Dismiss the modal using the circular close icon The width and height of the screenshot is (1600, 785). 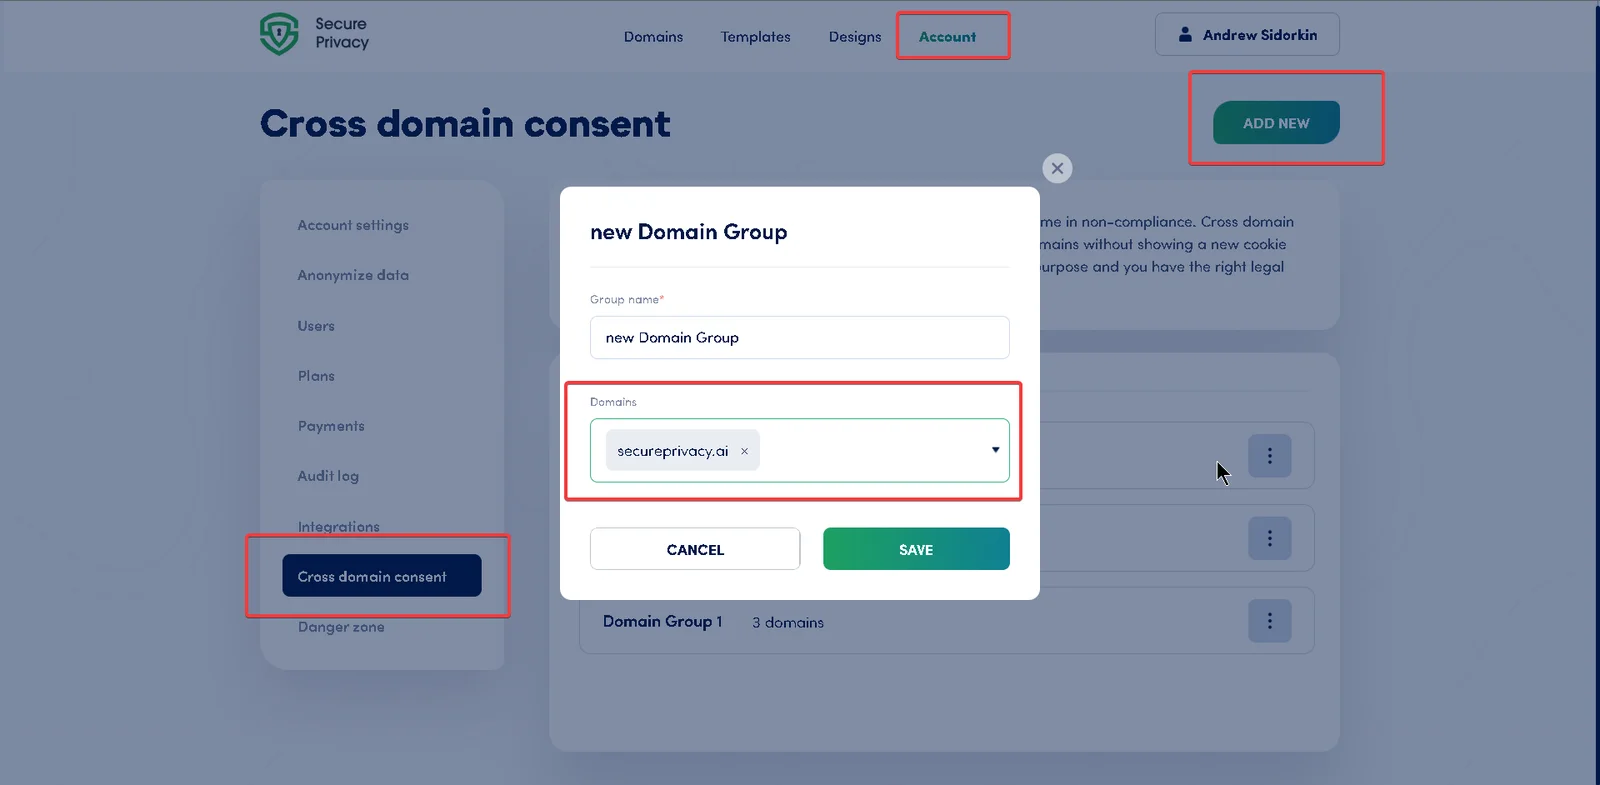coord(1056,168)
